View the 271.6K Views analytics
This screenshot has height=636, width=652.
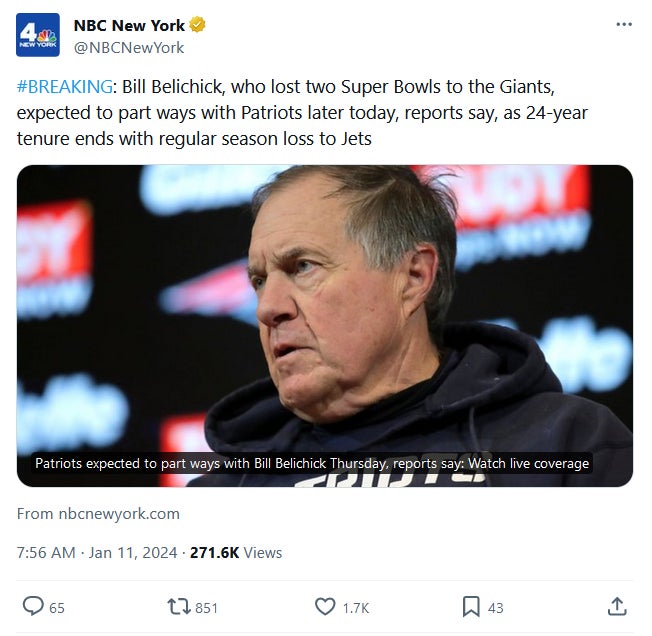coord(236,552)
